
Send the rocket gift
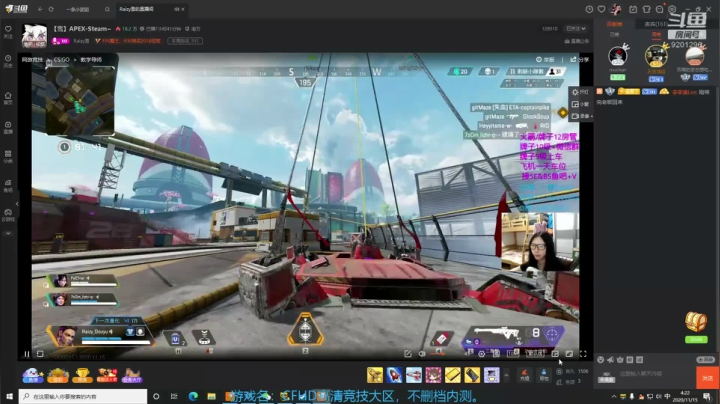tap(394, 375)
